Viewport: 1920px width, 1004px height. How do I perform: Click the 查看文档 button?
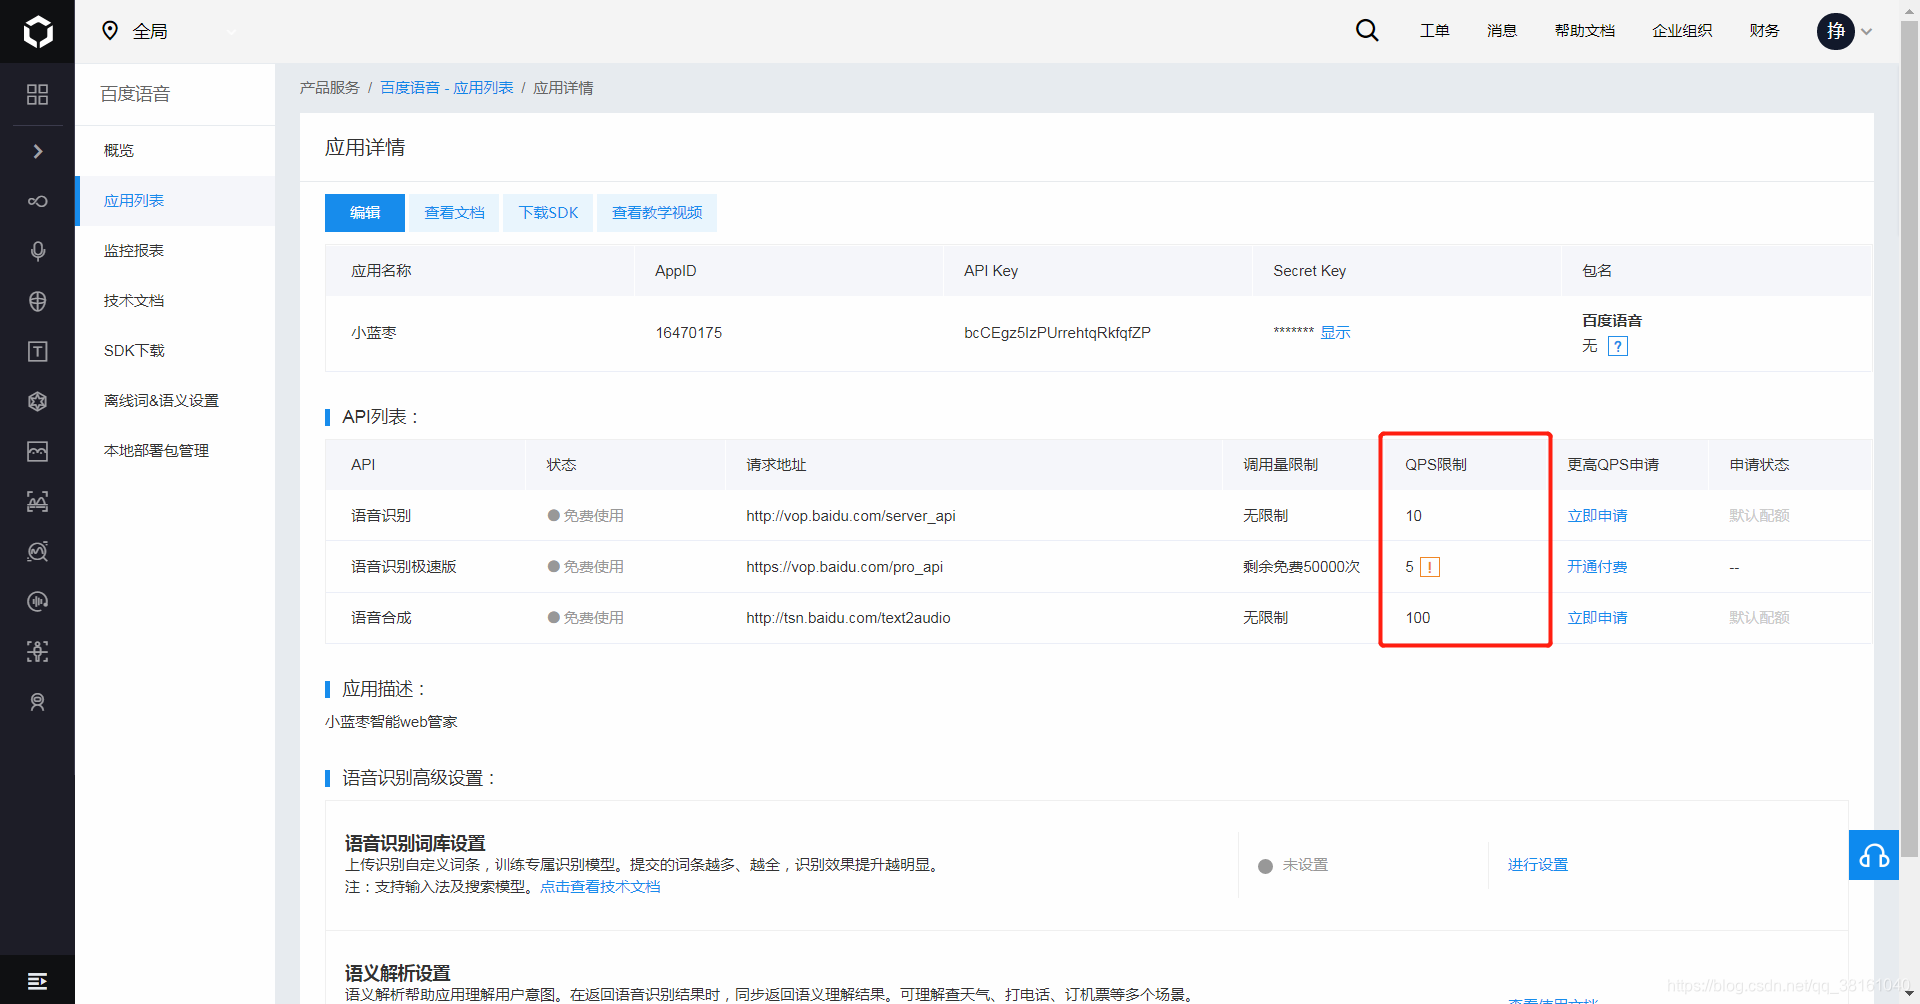click(454, 213)
